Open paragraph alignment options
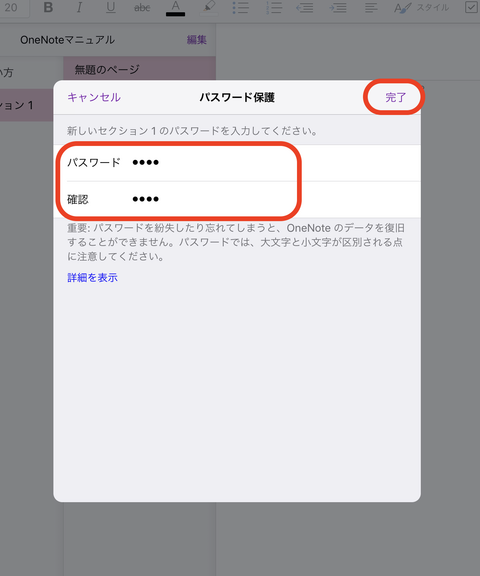 pos(371,8)
